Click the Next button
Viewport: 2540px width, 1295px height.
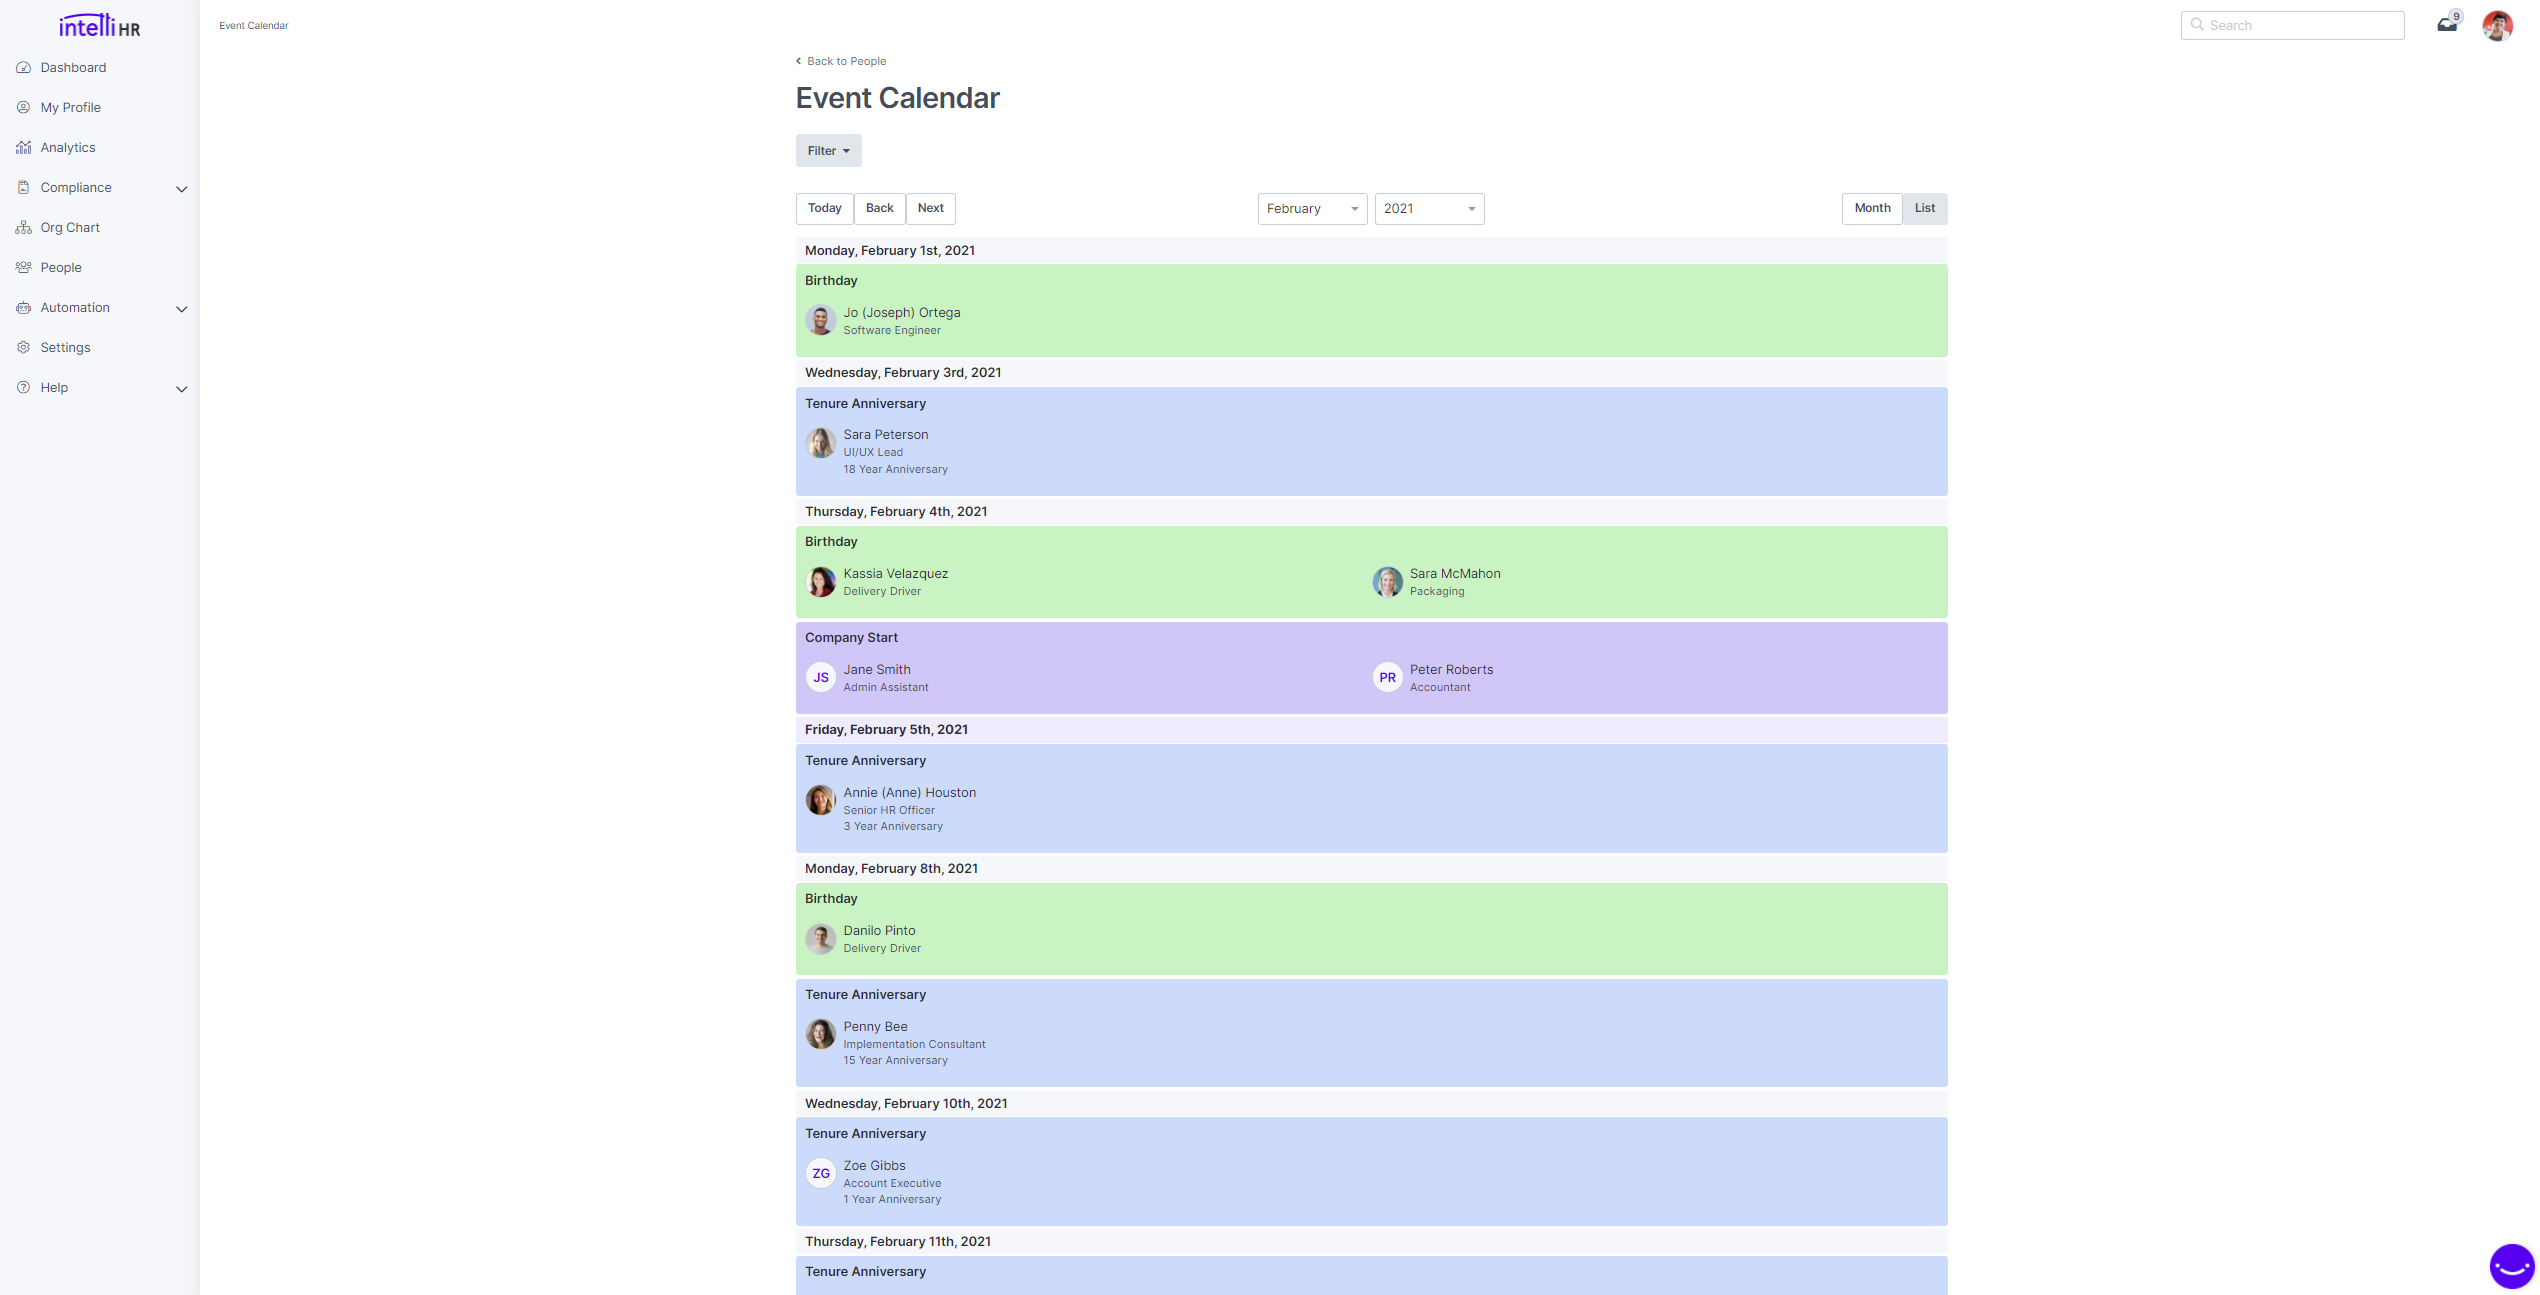tap(930, 208)
